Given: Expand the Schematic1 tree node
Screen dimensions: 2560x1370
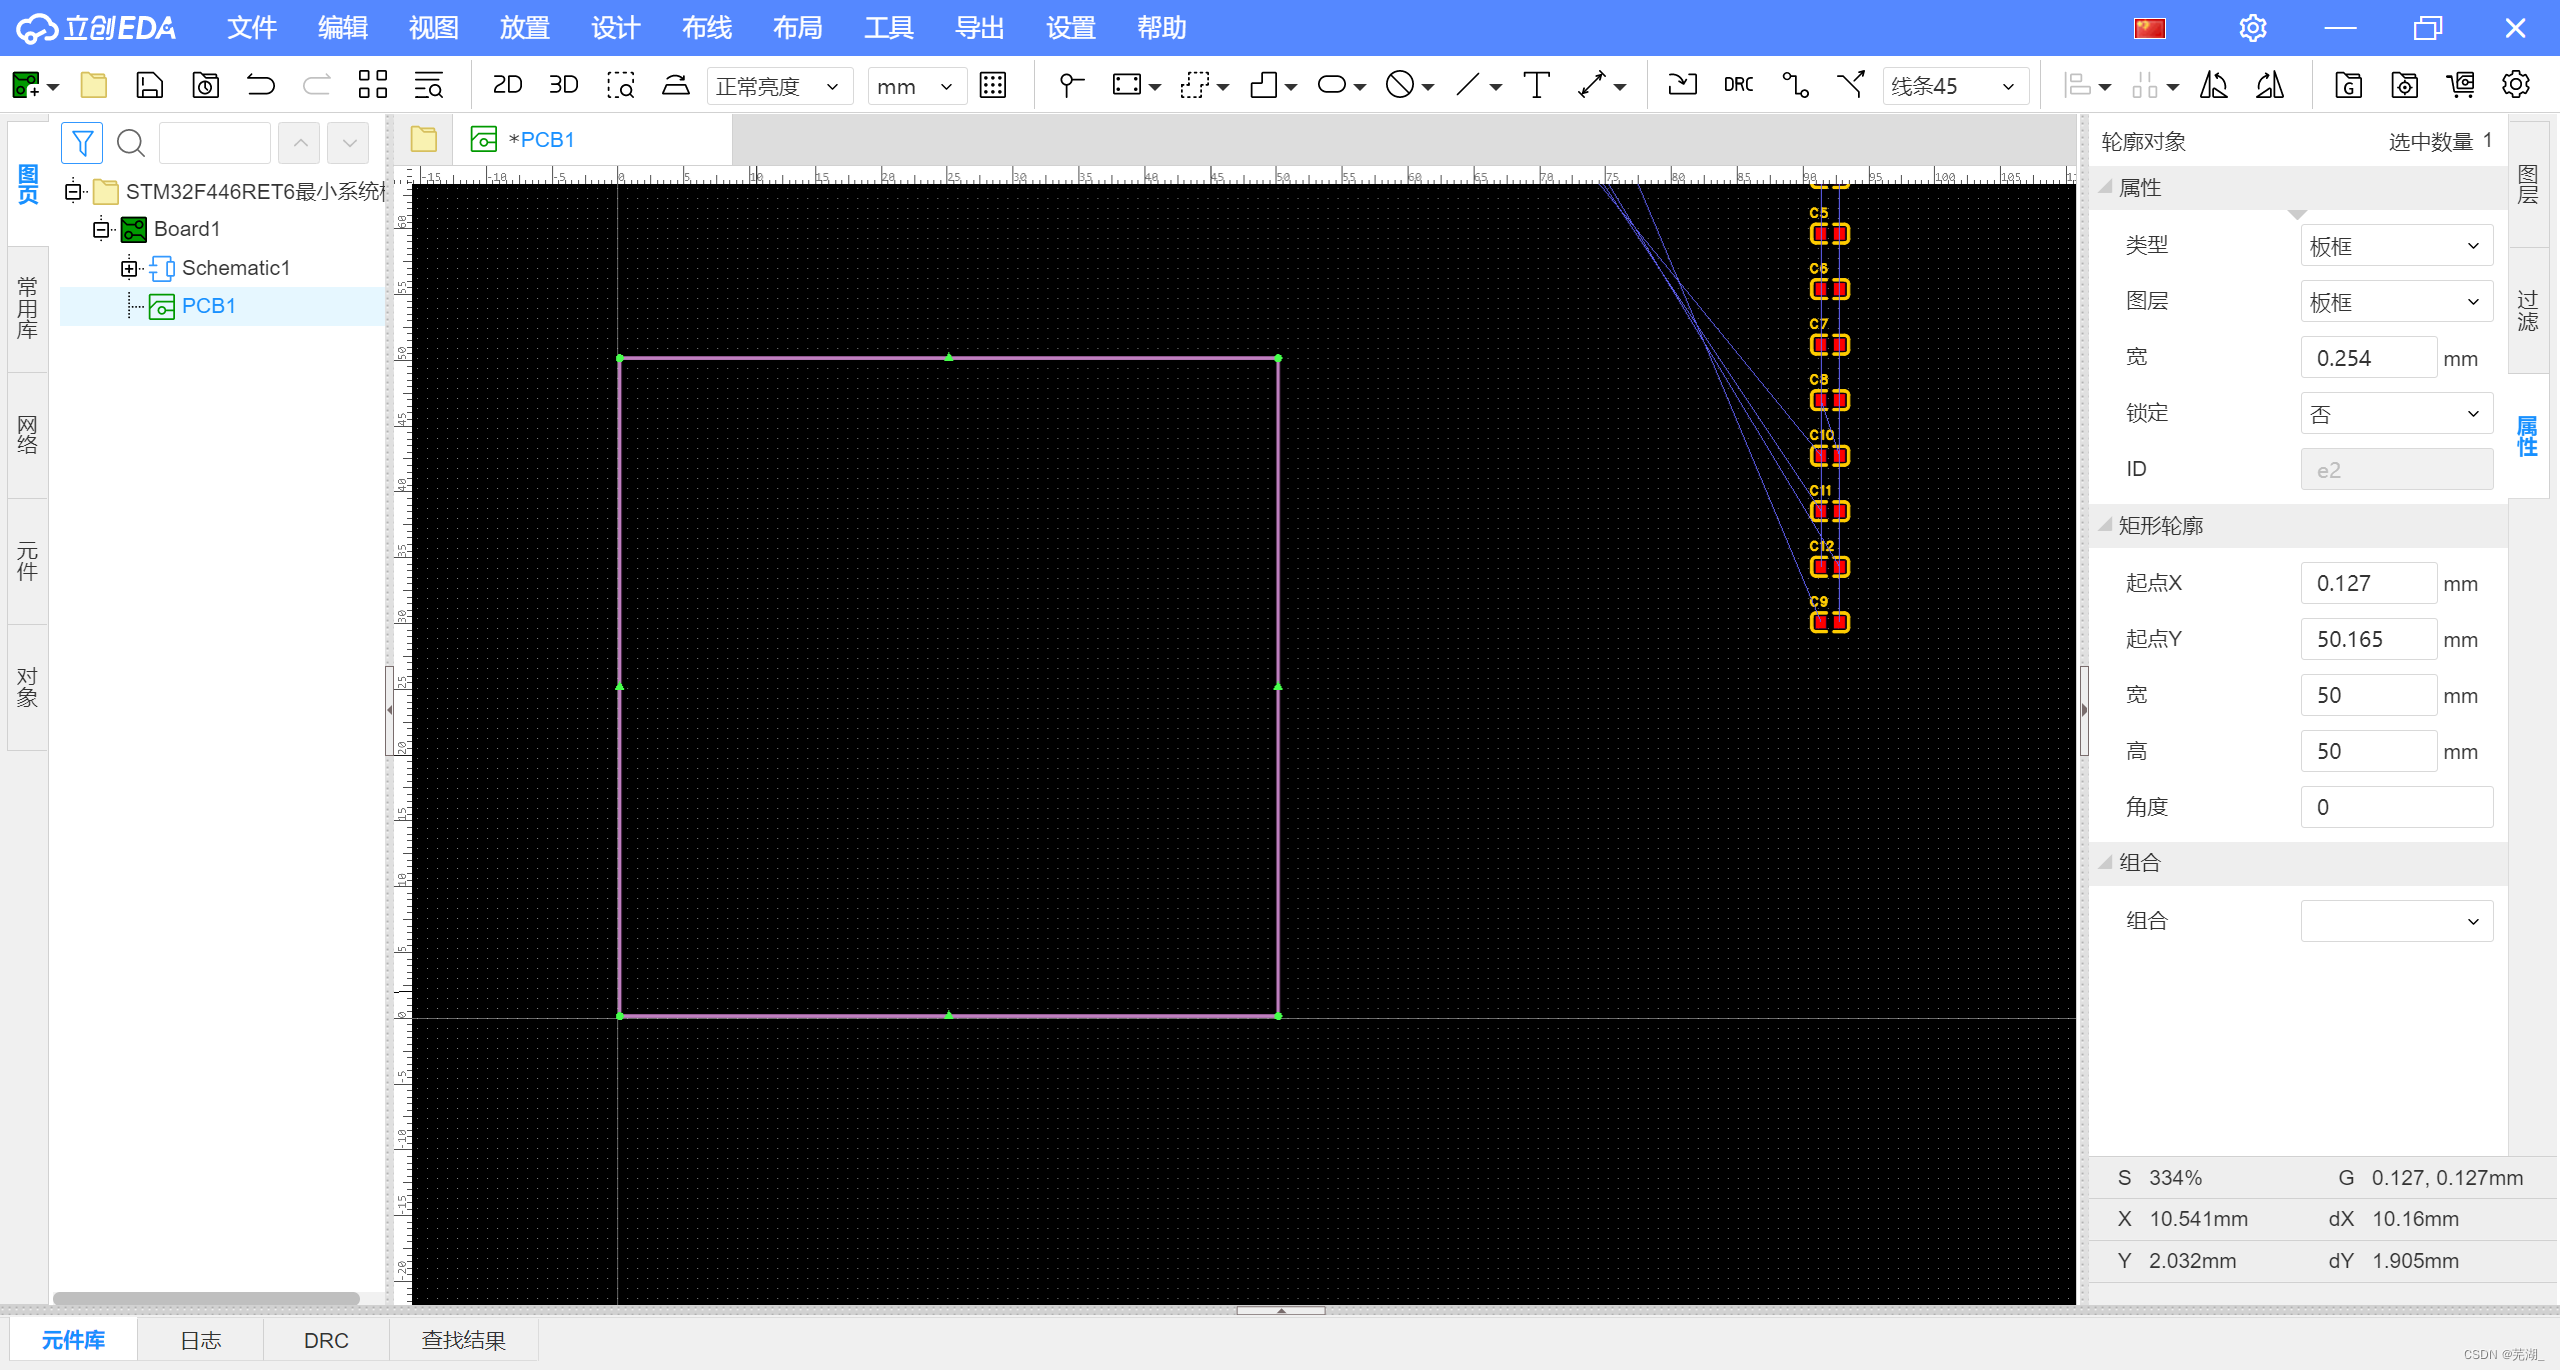Looking at the screenshot, I should coord(129,268).
